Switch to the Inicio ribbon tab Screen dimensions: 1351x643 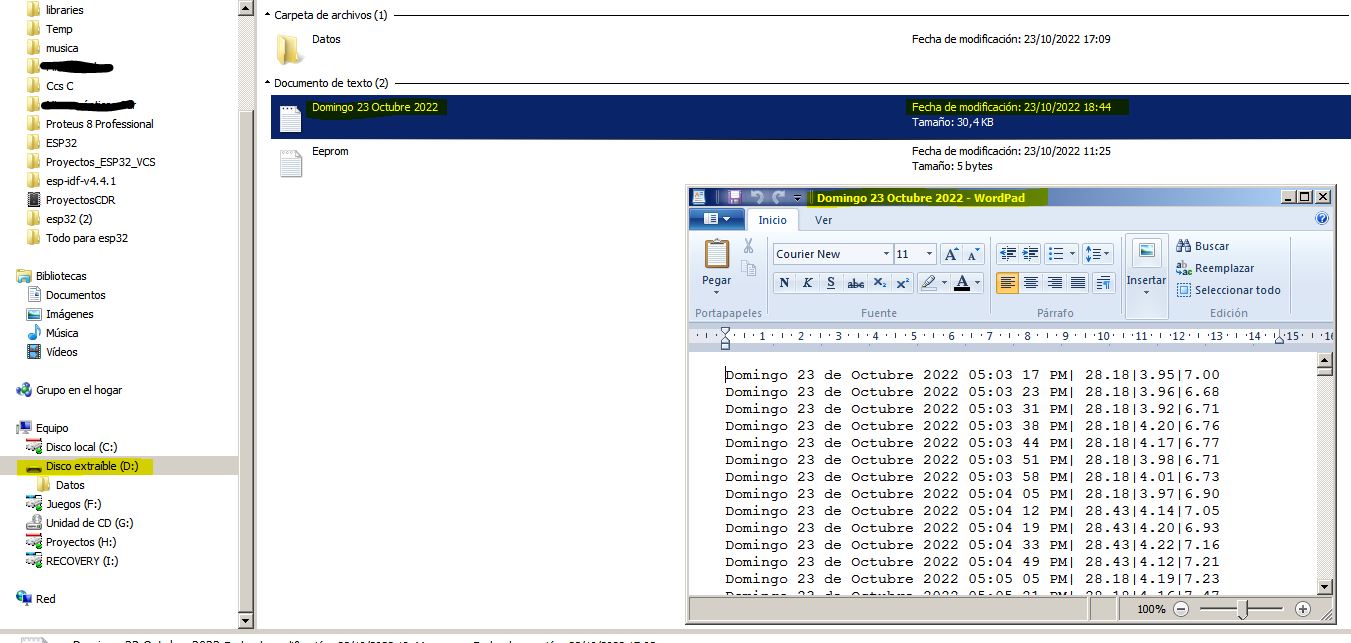772,220
